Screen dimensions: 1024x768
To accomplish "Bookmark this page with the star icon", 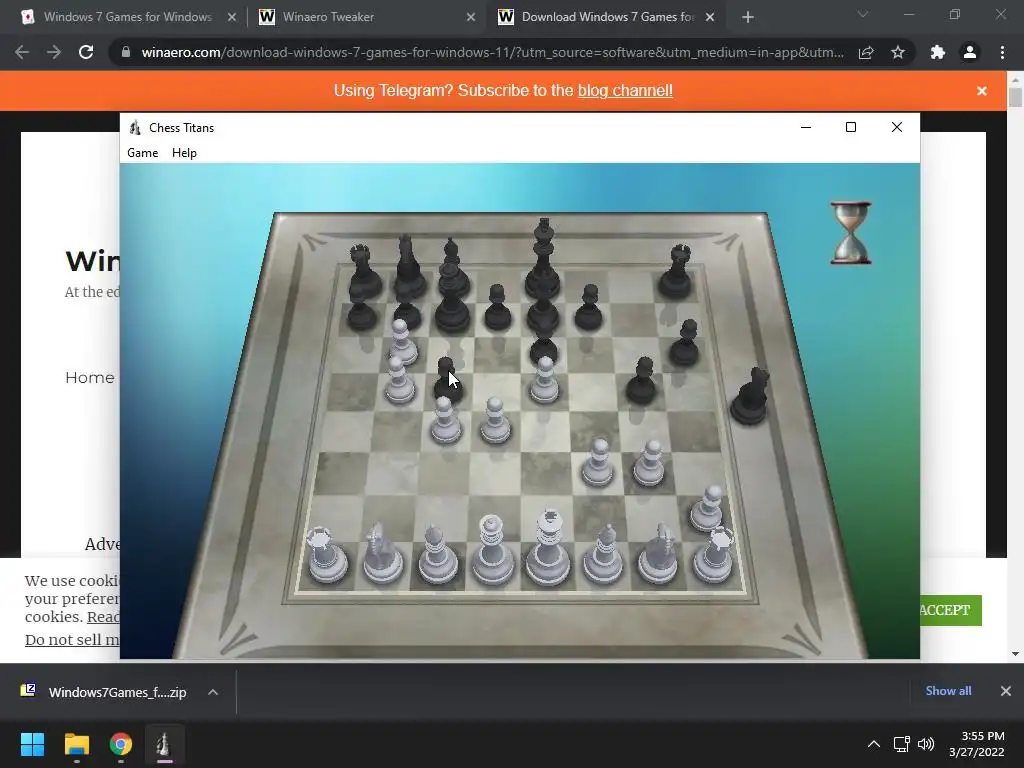I will pos(898,52).
